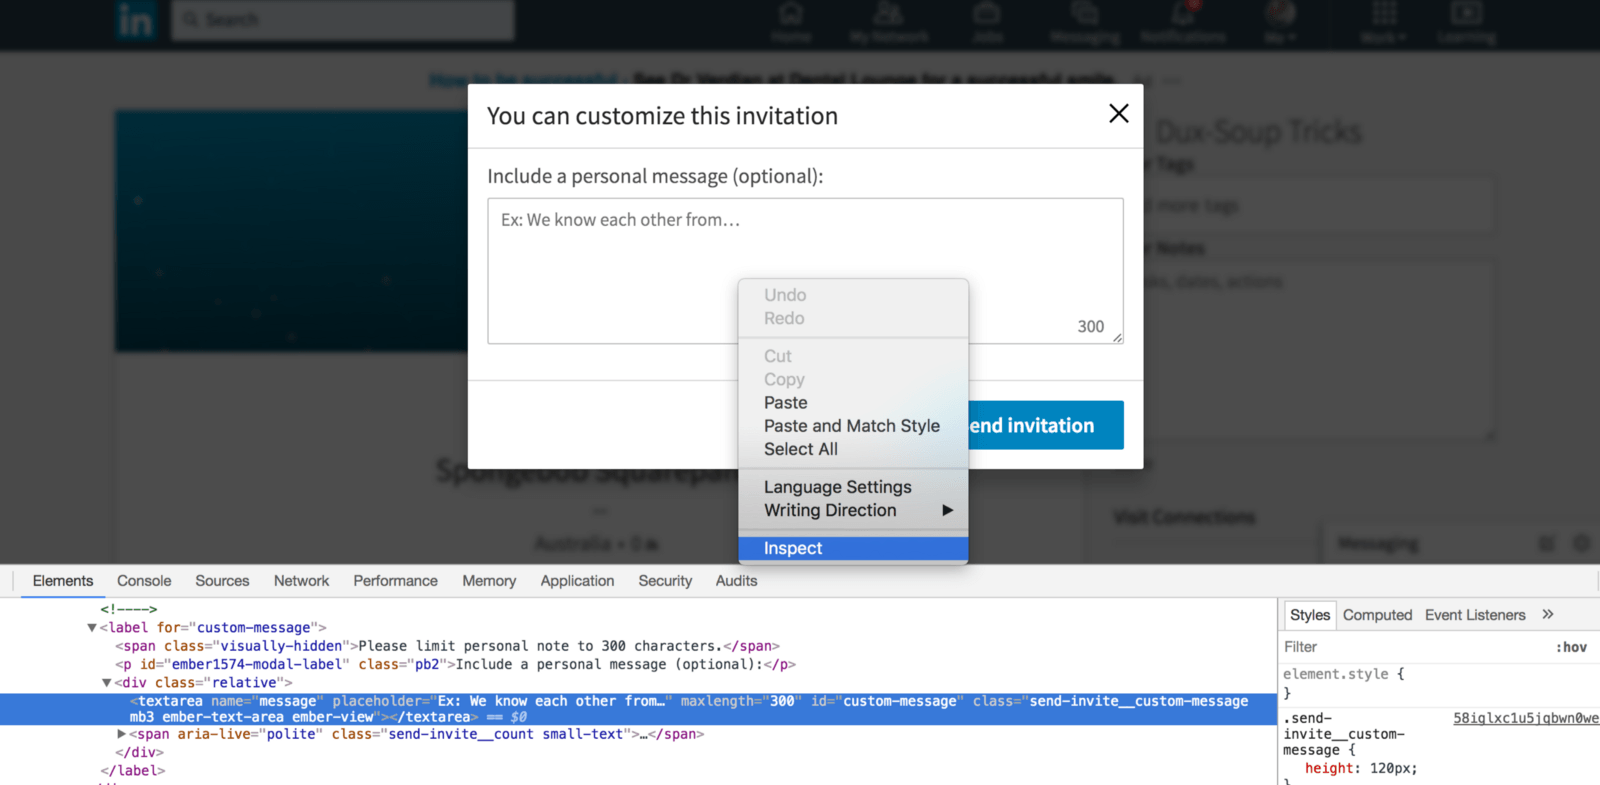Screen dimensions: 1600x785
Task: Open the Sources tab
Action: pos(222,581)
